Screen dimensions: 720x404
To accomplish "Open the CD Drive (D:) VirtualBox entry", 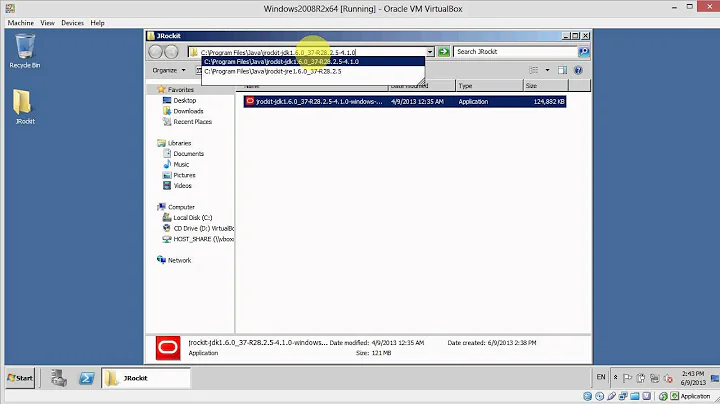I will pos(198,228).
